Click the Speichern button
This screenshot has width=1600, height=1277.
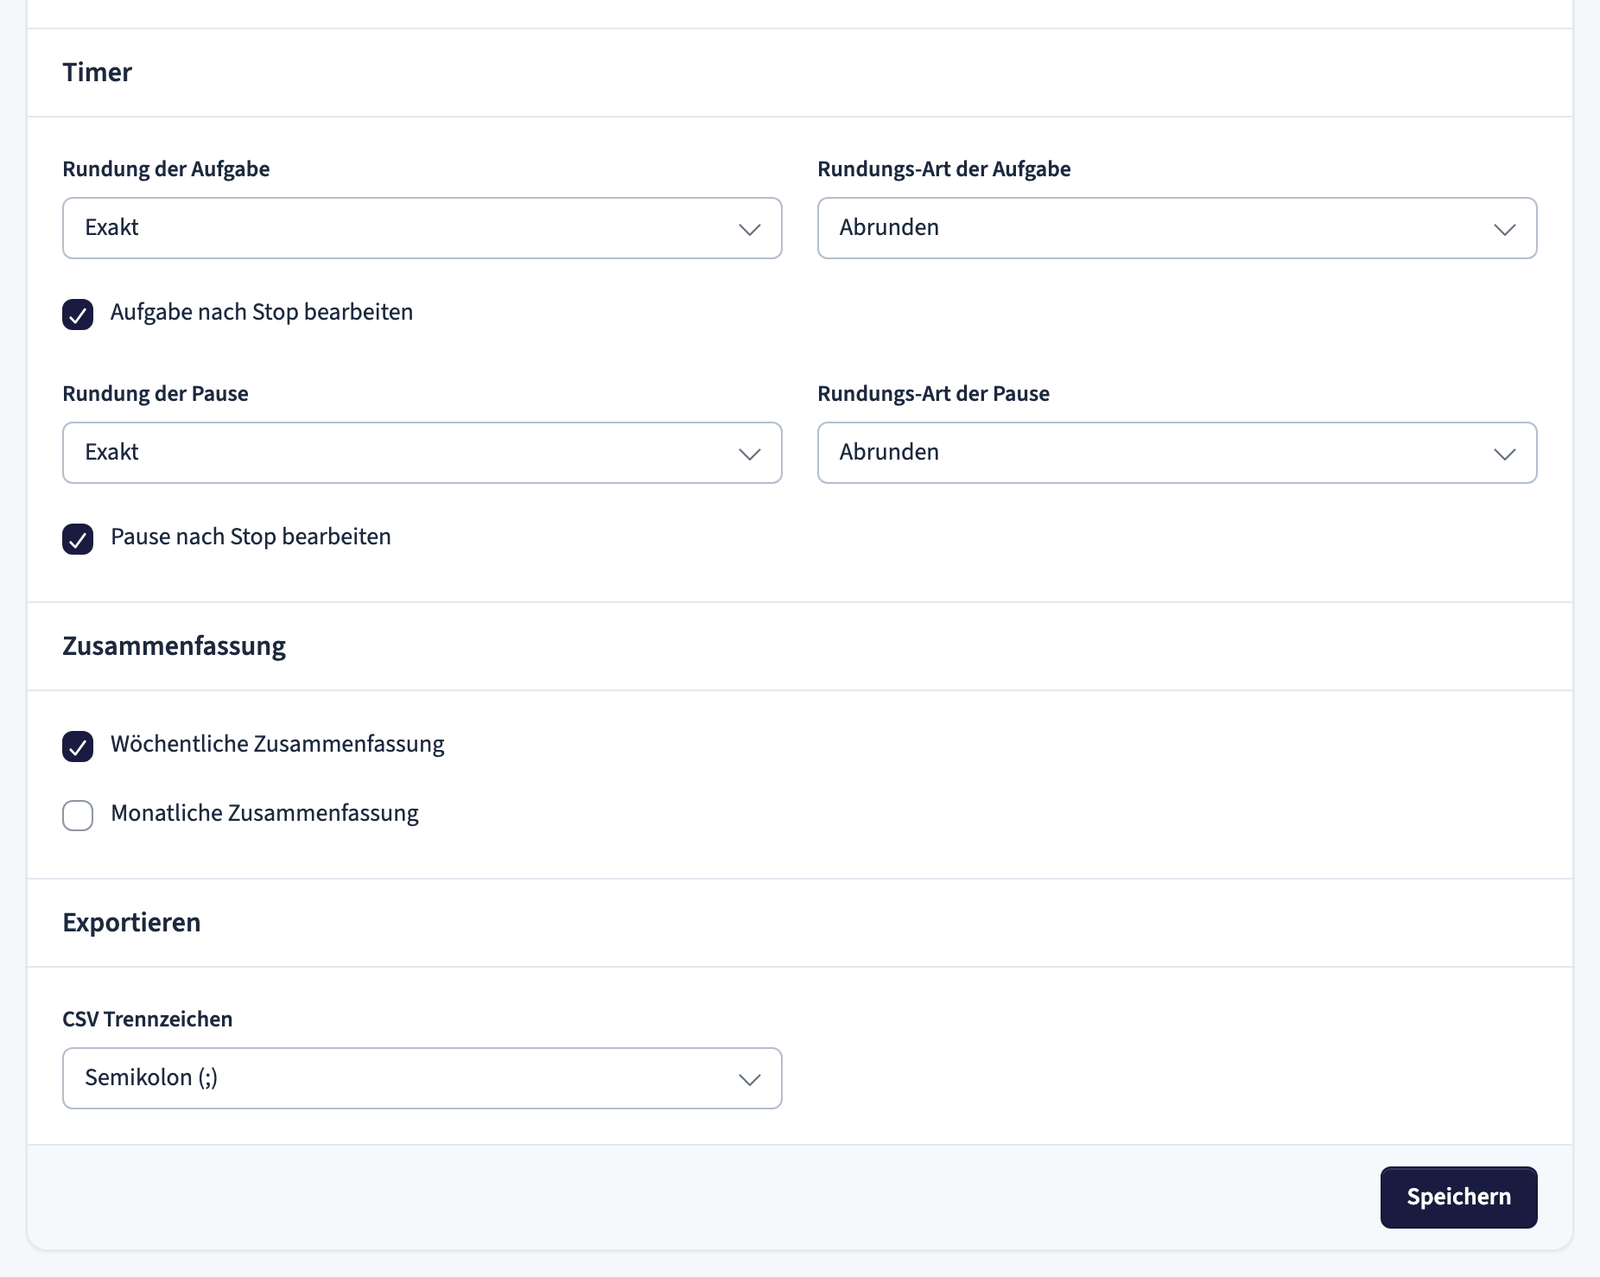(1459, 1197)
